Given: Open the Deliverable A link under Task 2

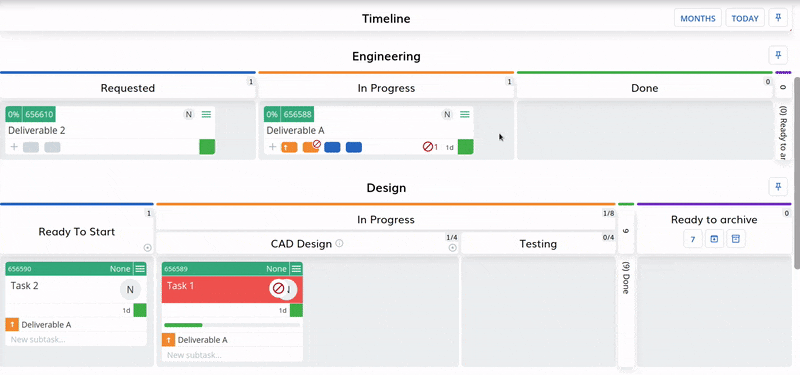Looking at the screenshot, I should click(x=46, y=324).
